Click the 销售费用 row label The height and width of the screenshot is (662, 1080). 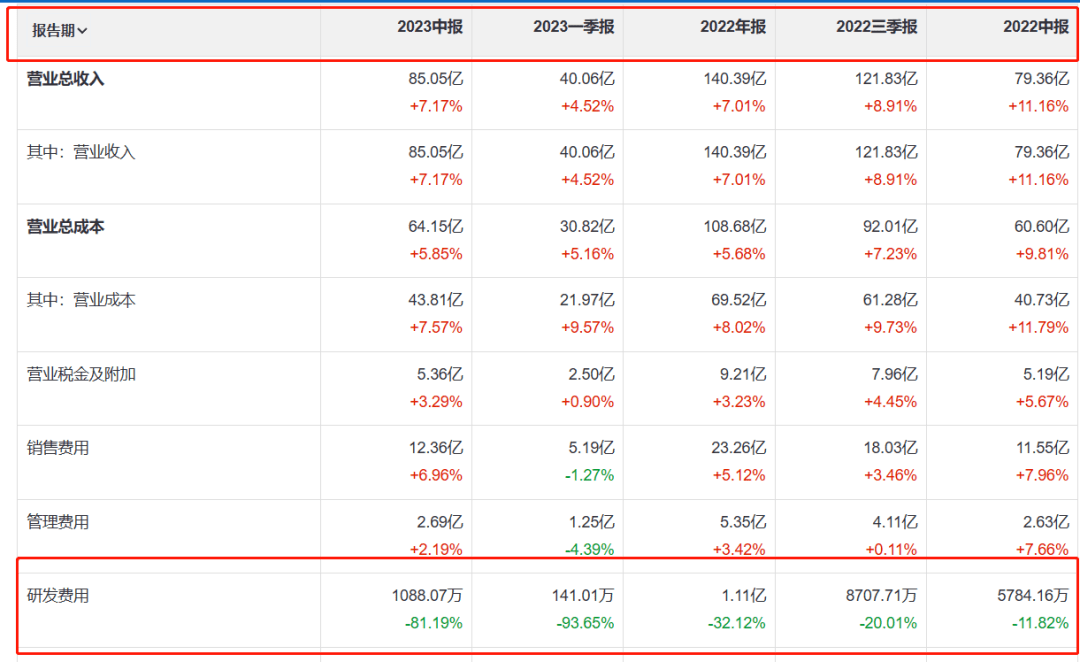click(57, 448)
